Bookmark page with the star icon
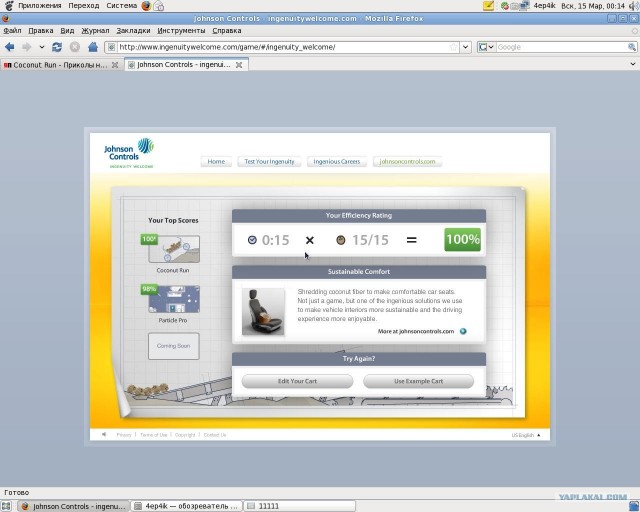 [x=453, y=47]
